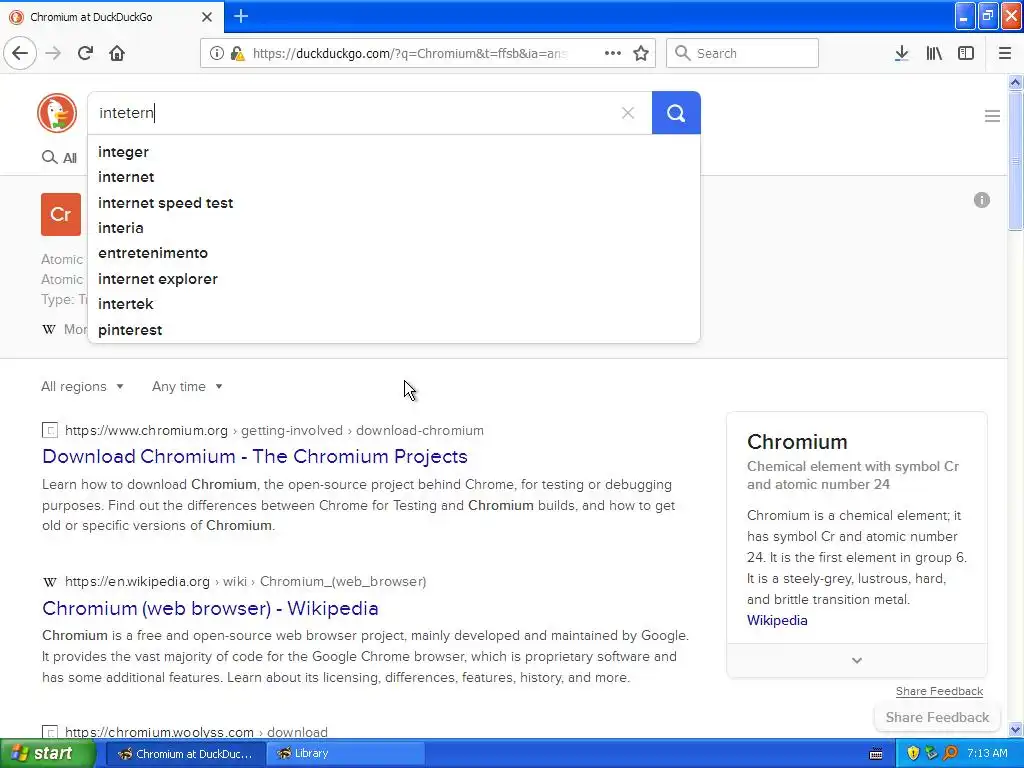Open the Downloads arrow icon

(902, 53)
